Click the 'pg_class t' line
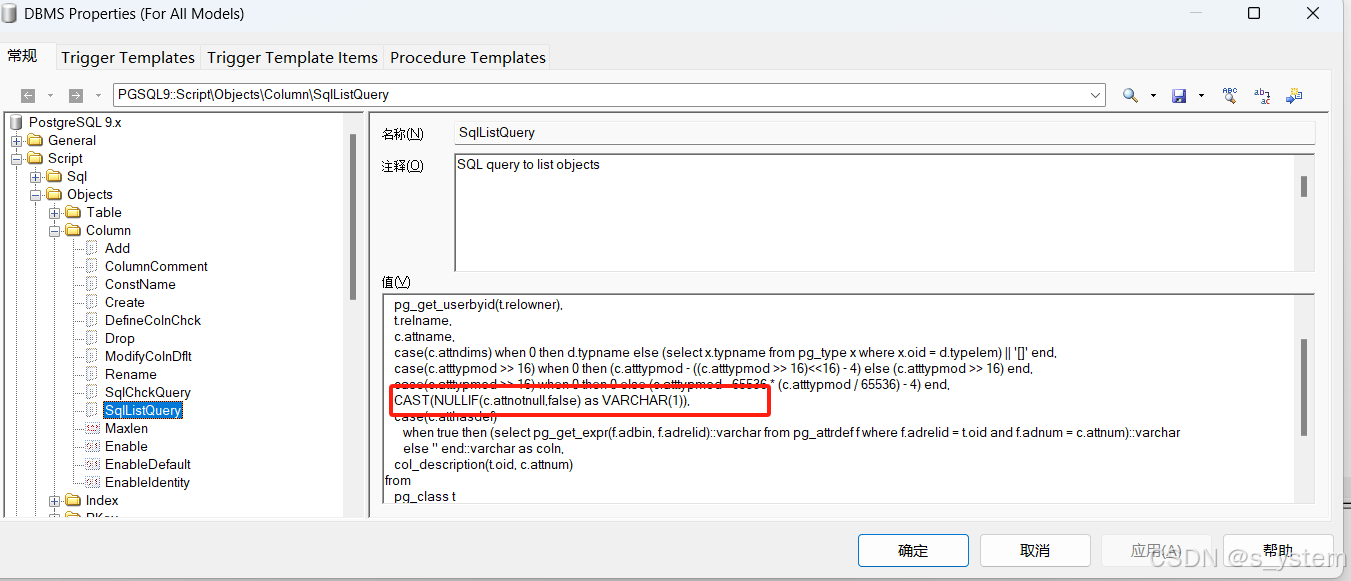This screenshot has width=1351, height=581. tap(424, 496)
